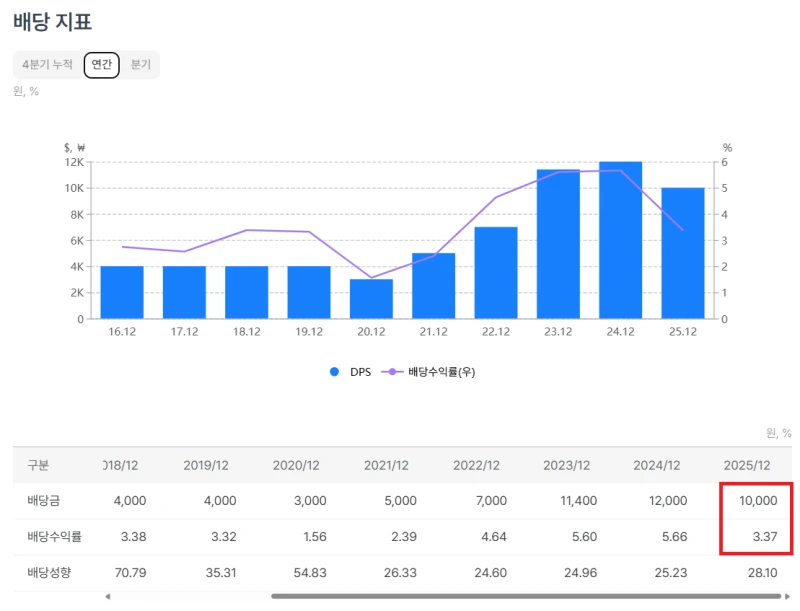Image resolution: width=800 pixels, height=611 pixels.
Task: Click the 배당금 row label
Action: pyautogui.click(x=44, y=501)
